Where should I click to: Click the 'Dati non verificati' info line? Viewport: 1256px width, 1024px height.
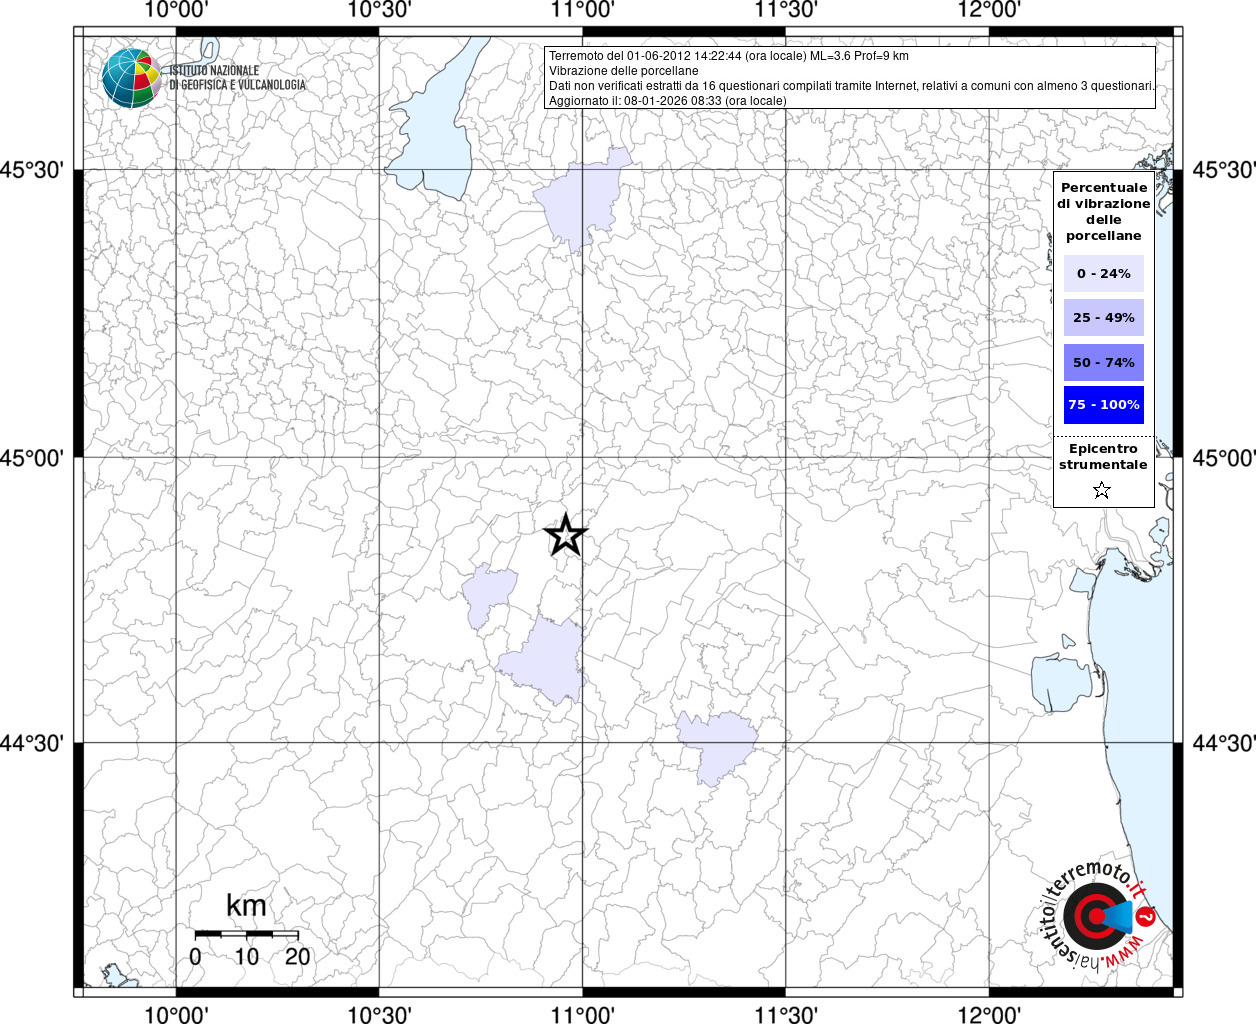(x=851, y=86)
